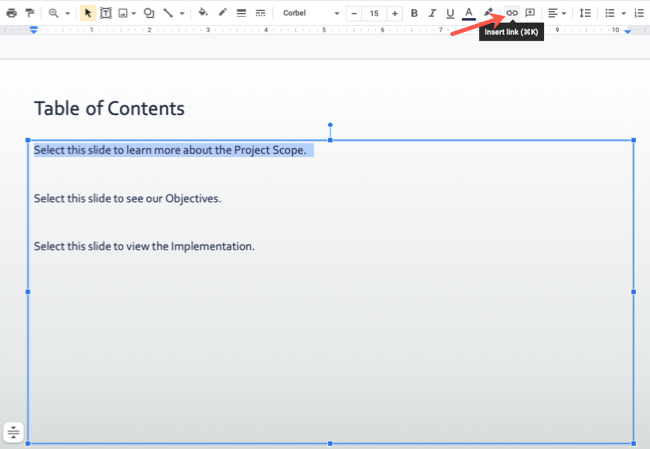Toggle Italic formatting
650x449 pixels.
(432, 13)
